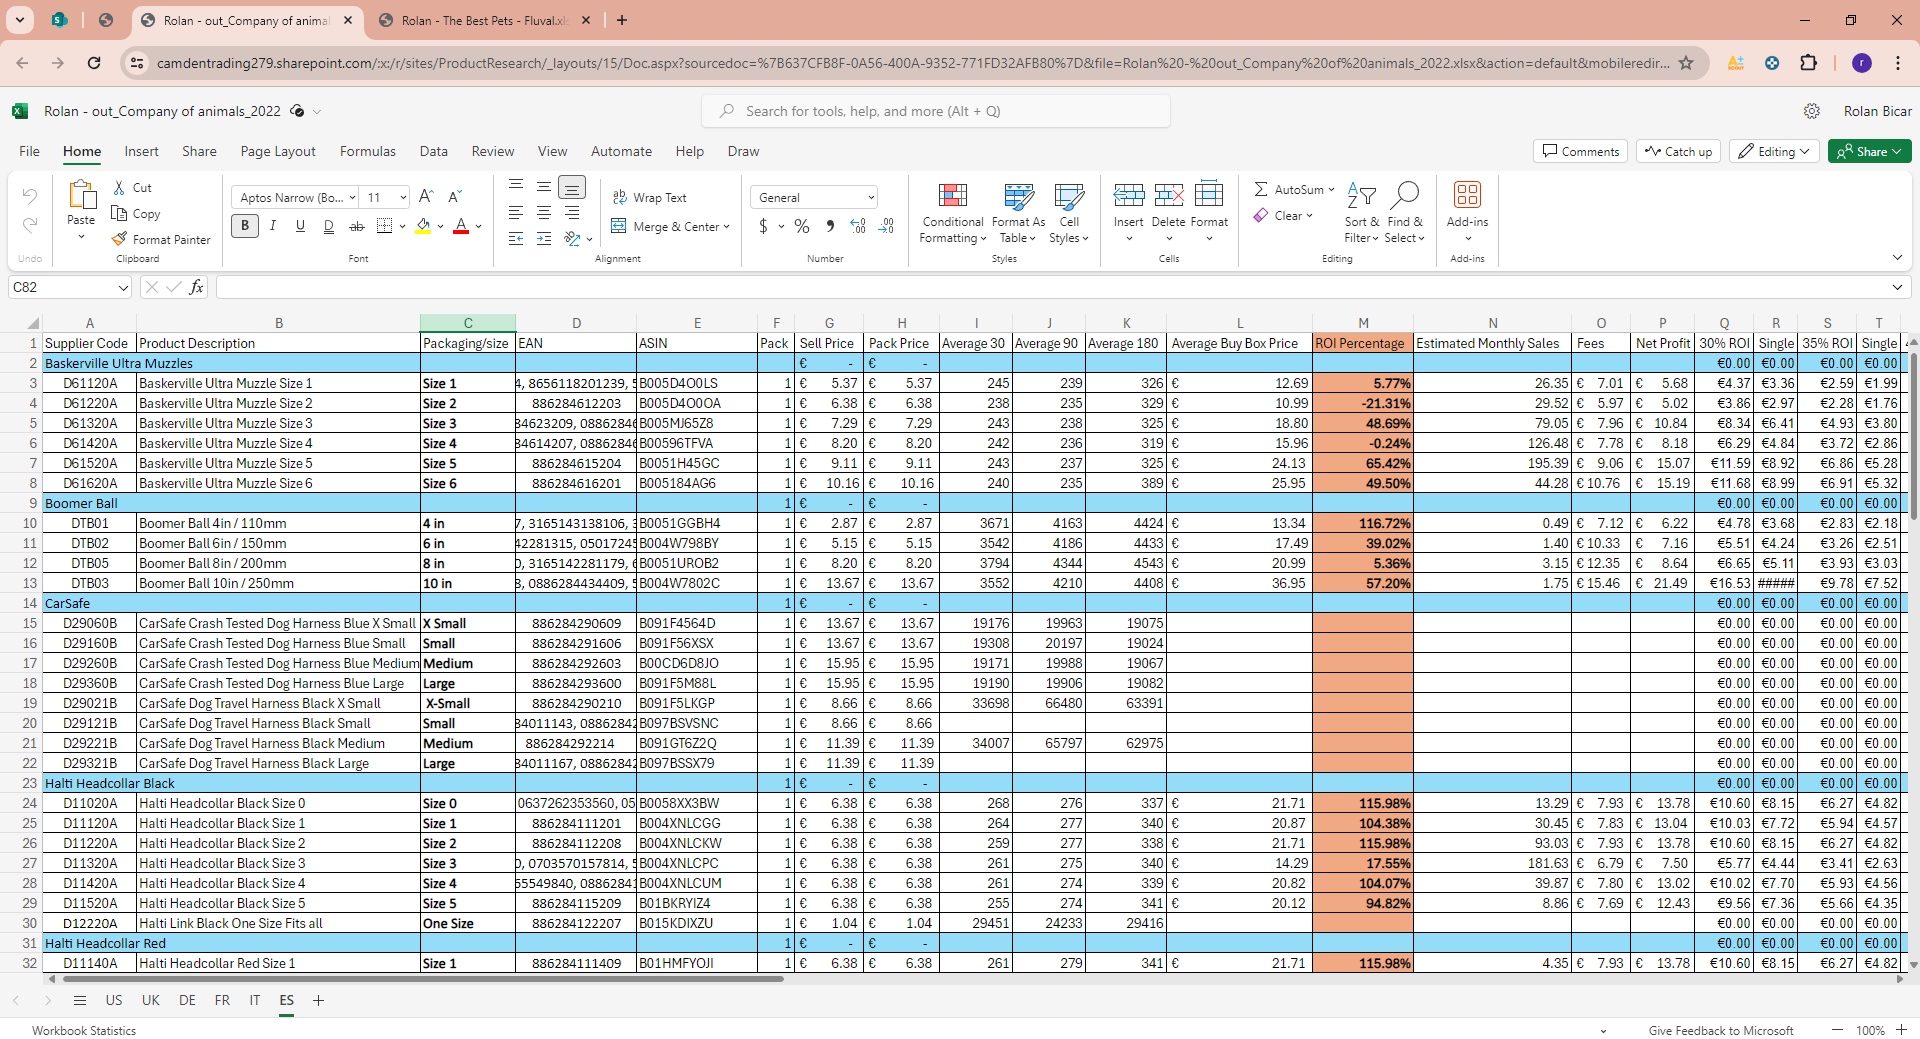This screenshot has height=1039, width=1920.
Task: Switch to the Insert tab
Action: 141,151
